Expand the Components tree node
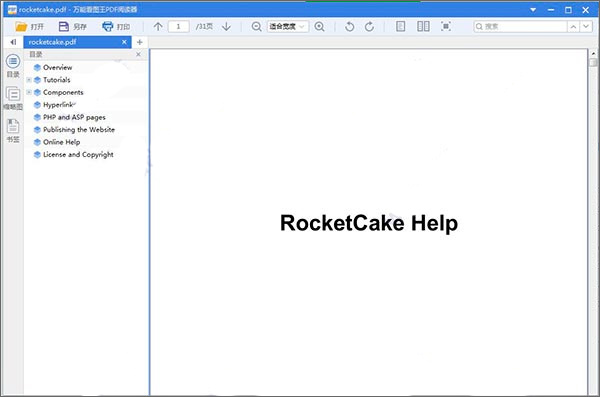Viewport: 600px width, 397px height. pyautogui.click(x=29, y=92)
